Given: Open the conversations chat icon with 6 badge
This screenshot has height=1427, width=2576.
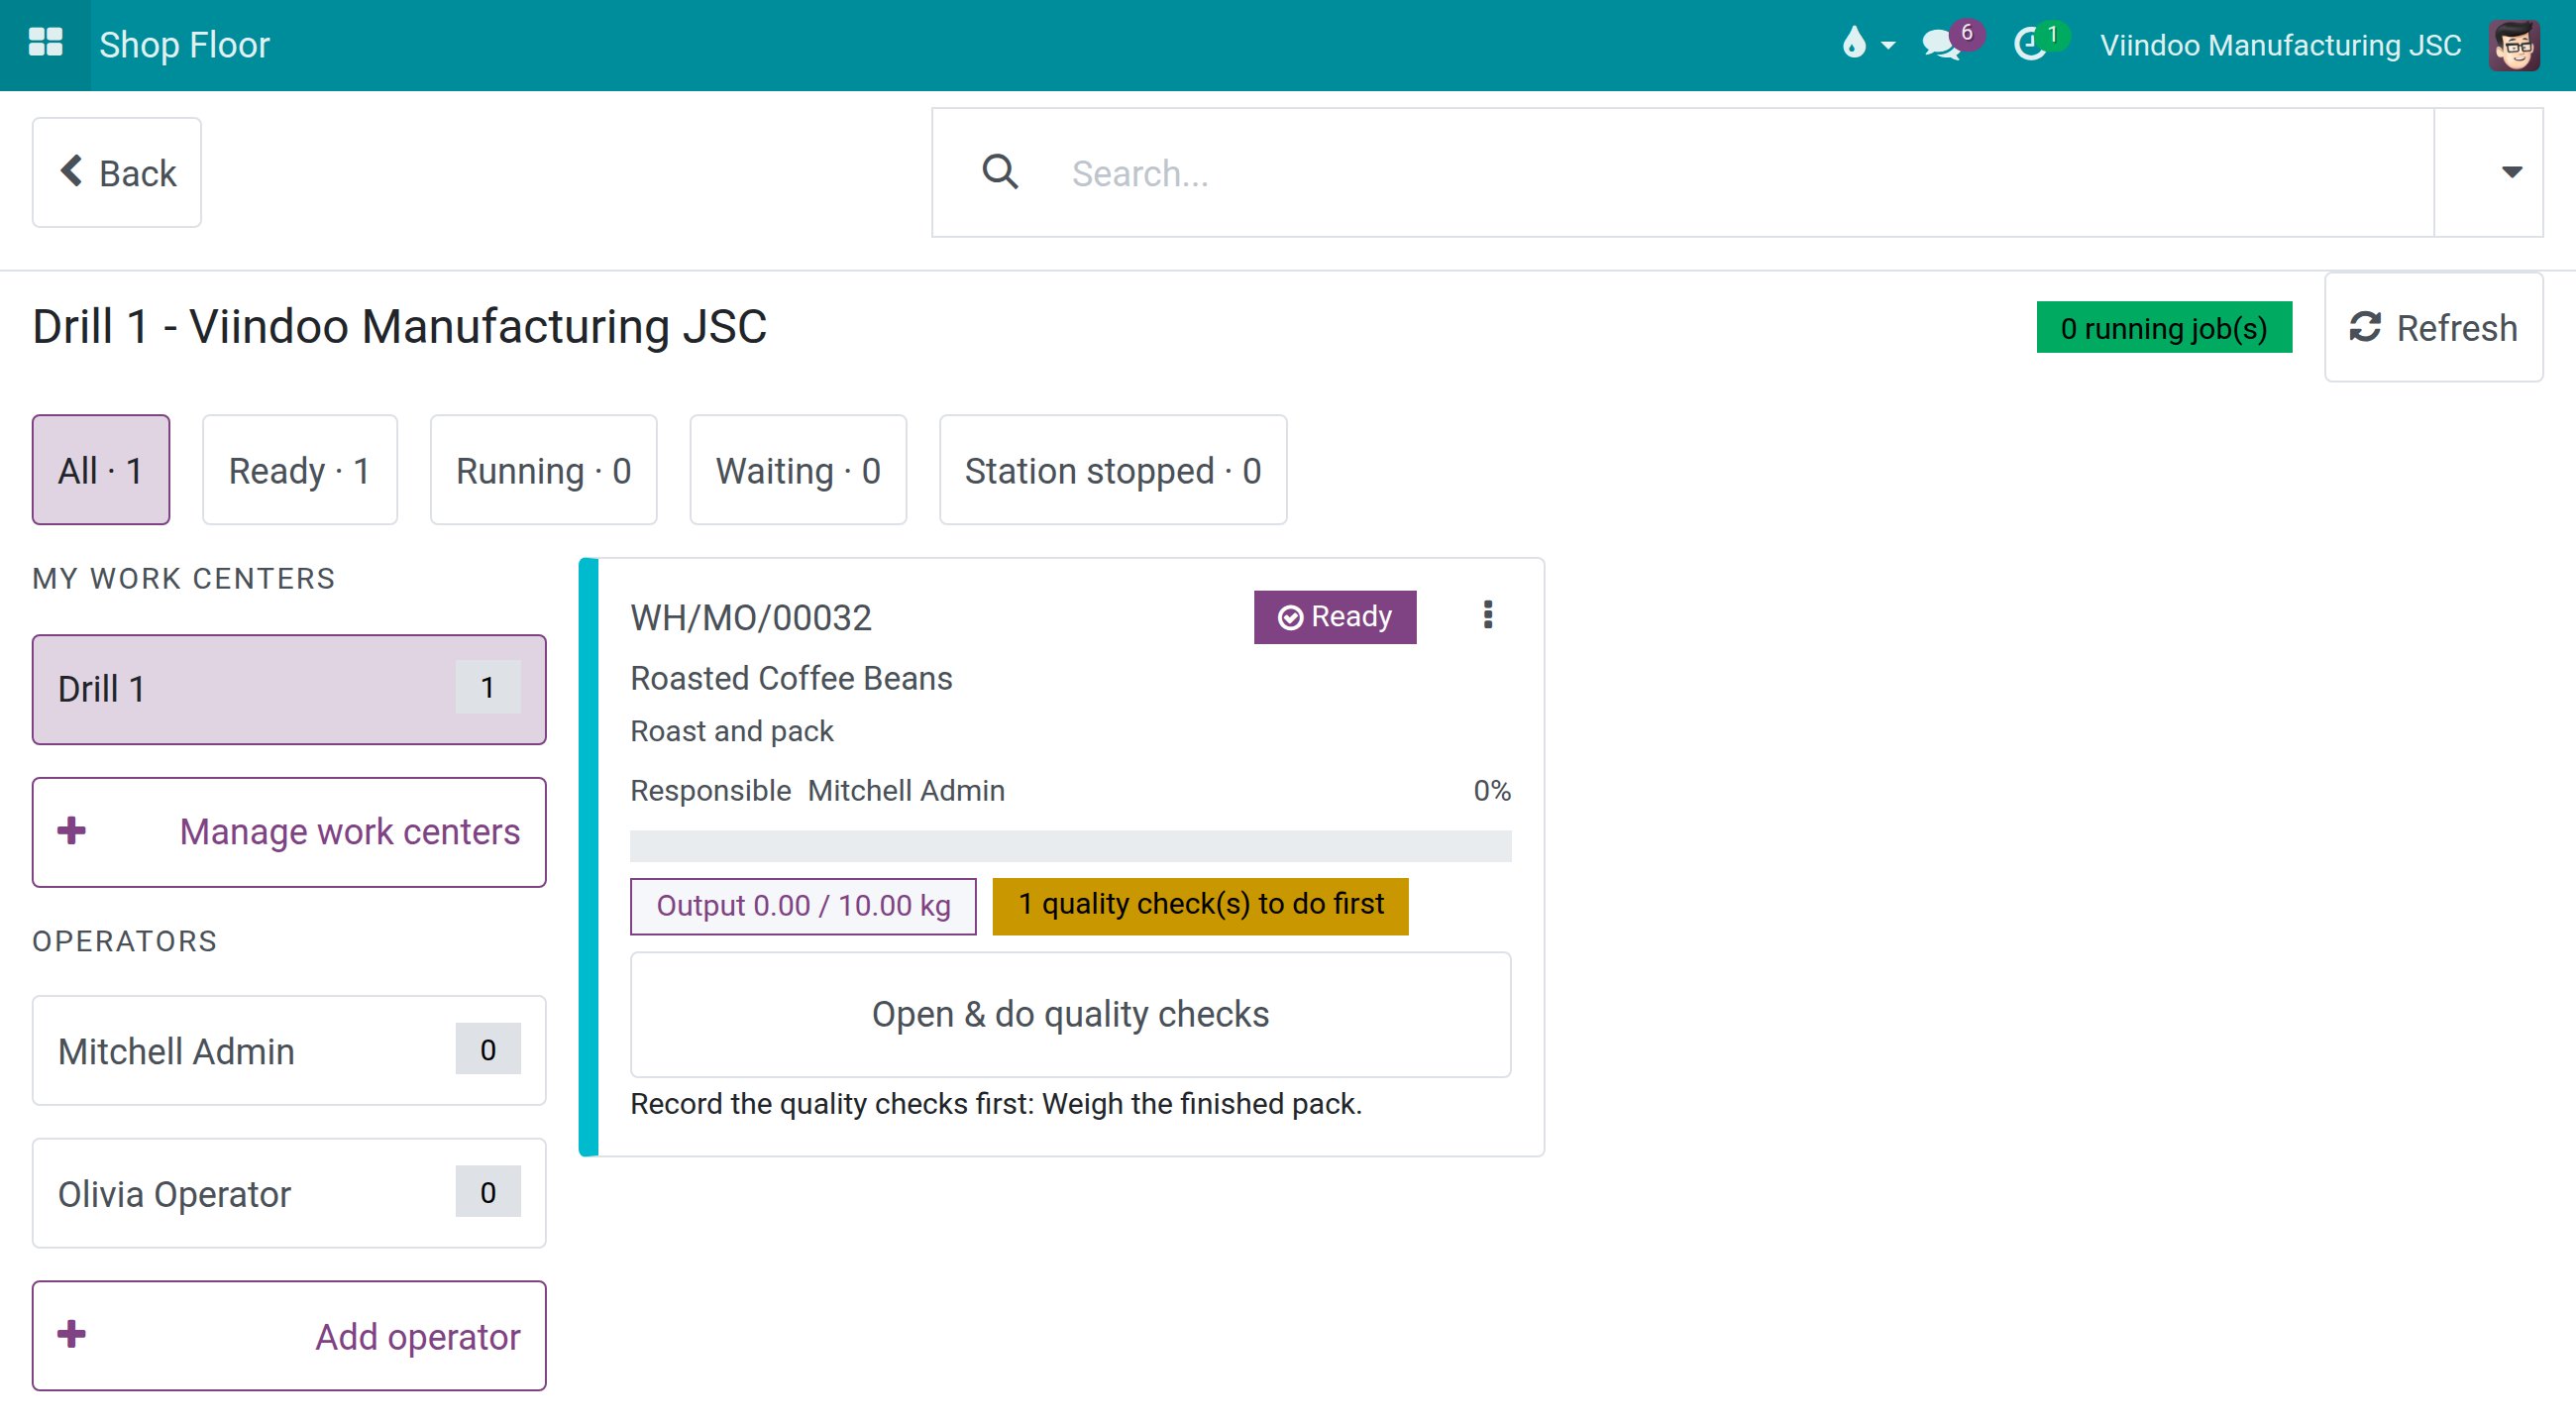Looking at the screenshot, I should click(1951, 43).
